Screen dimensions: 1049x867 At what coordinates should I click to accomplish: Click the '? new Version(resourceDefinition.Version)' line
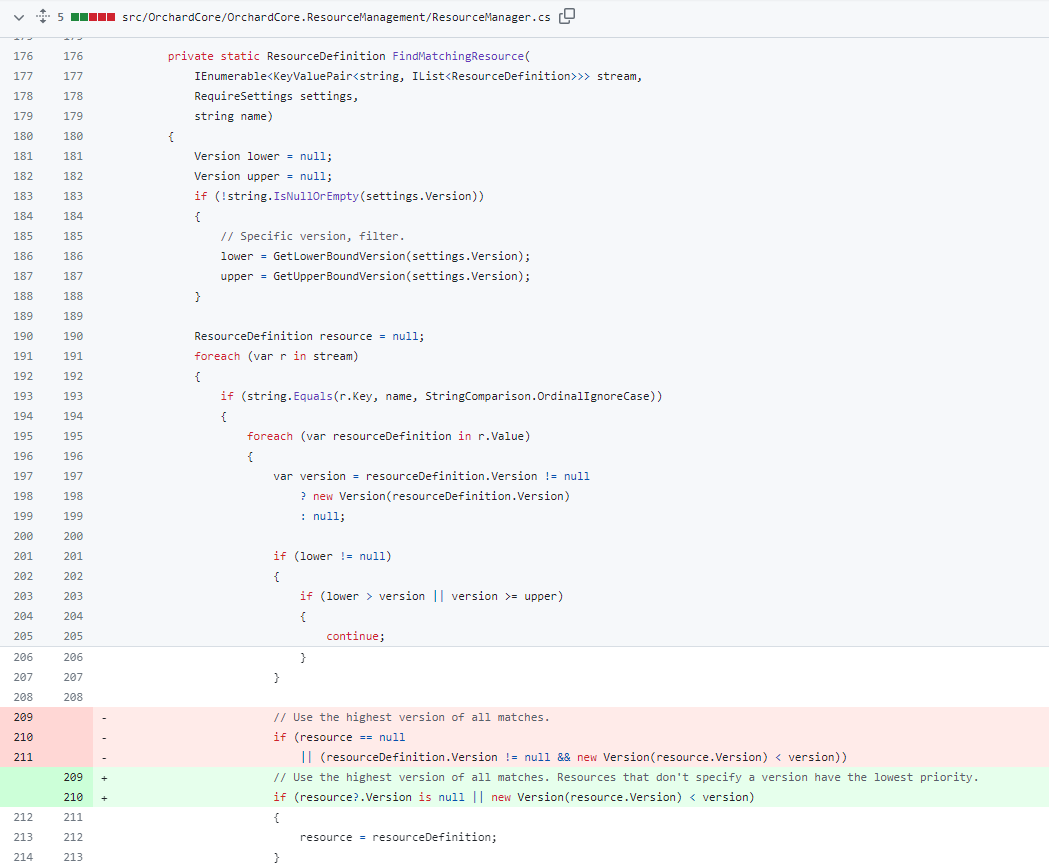(x=435, y=497)
